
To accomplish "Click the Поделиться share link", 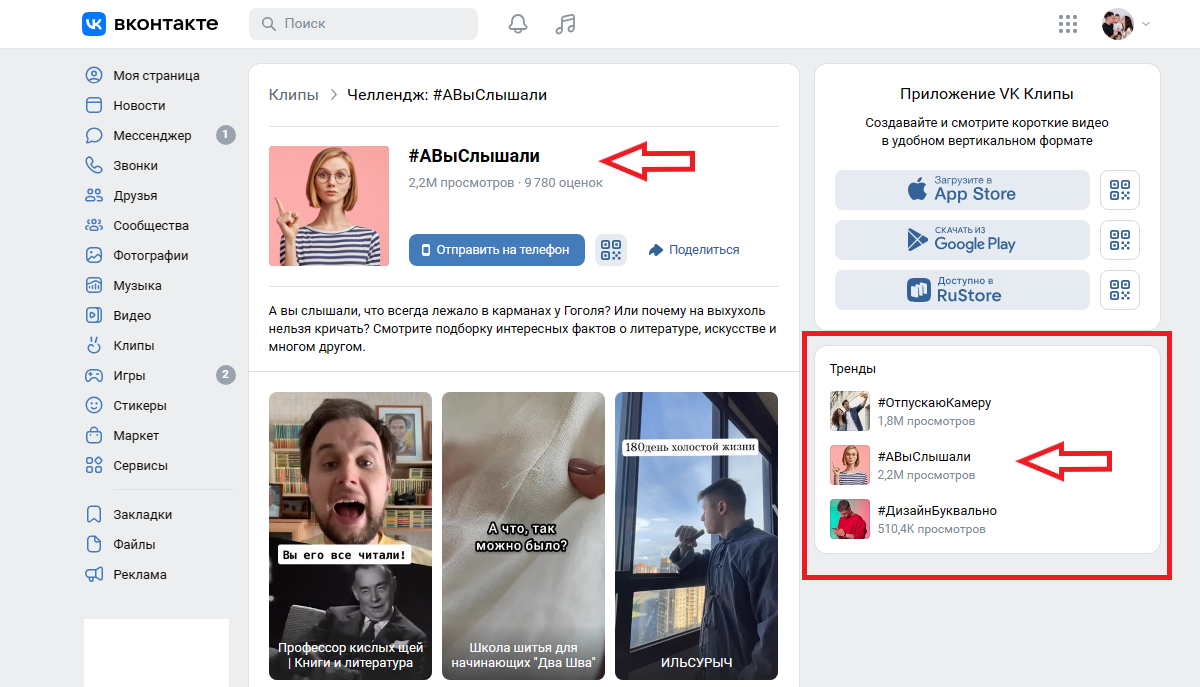I will (694, 250).
